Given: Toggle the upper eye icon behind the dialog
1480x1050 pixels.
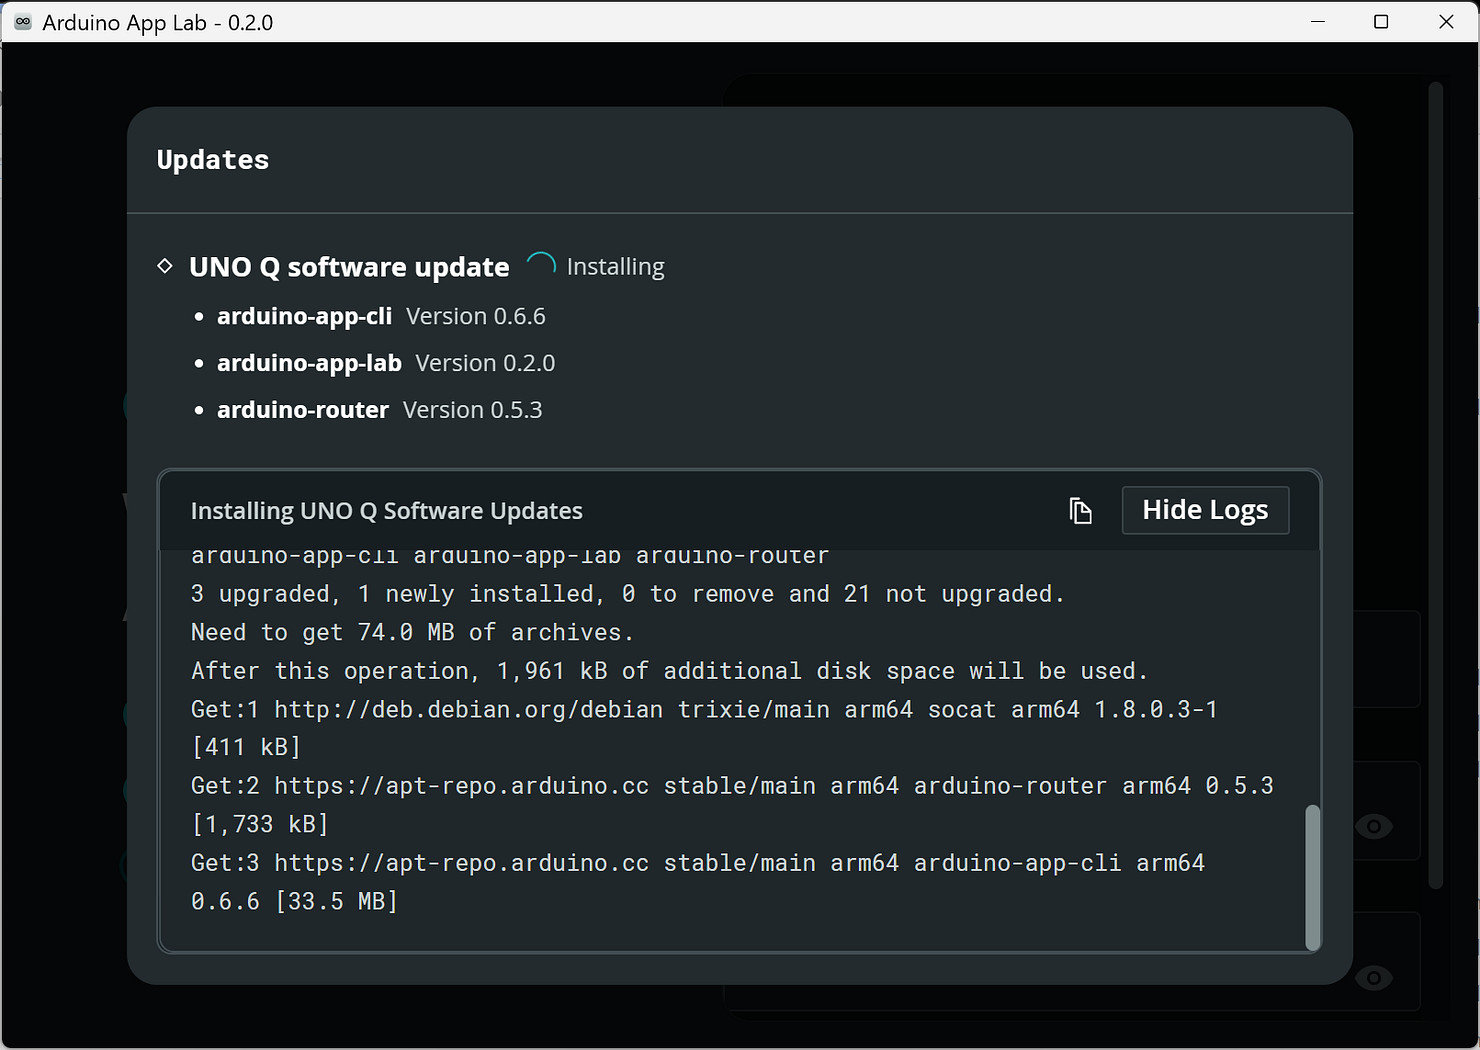Looking at the screenshot, I should [1374, 826].
